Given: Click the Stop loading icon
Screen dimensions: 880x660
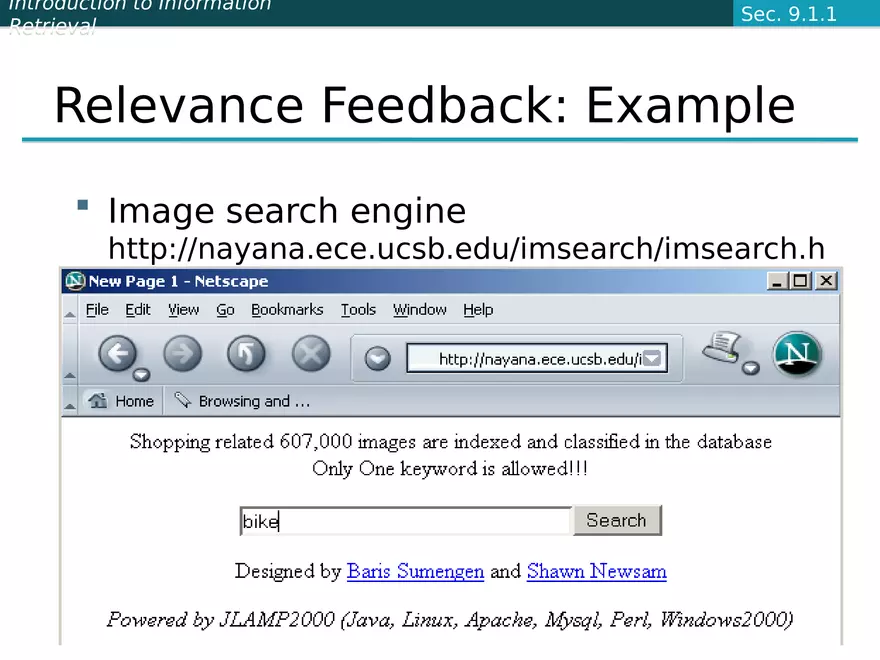Looking at the screenshot, I should coord(310,354).
